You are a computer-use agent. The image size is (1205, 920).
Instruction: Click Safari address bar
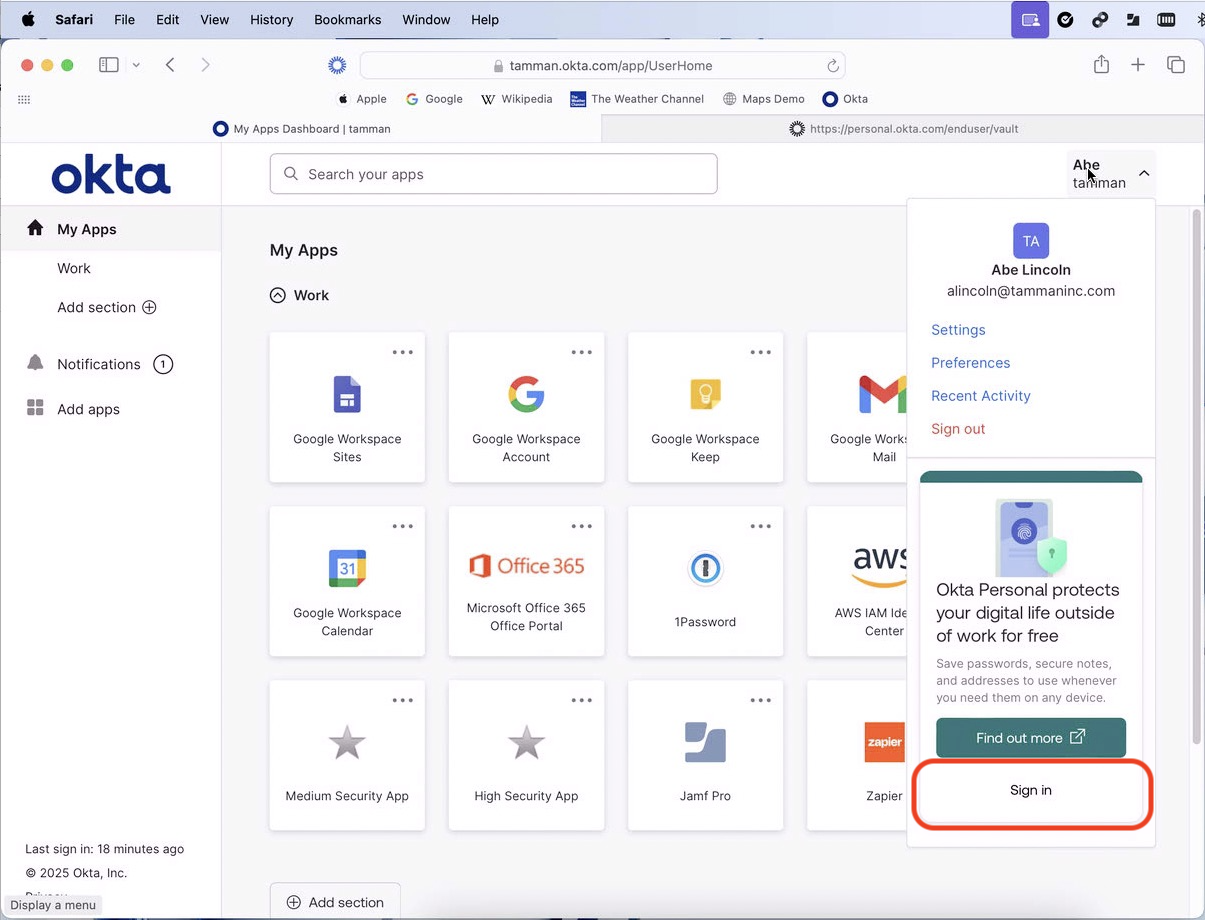click(x=602, y=66)
